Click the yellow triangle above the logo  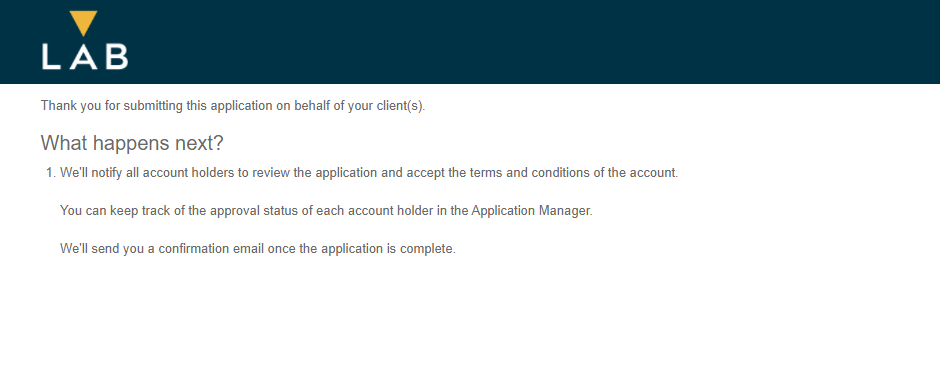coord(83,23)
